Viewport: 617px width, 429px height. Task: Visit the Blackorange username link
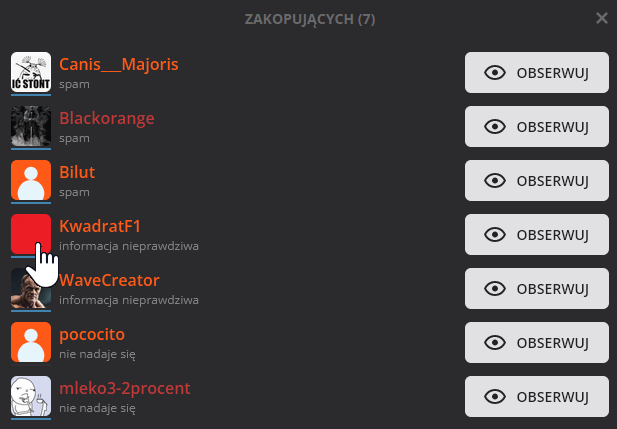point(107,118)
